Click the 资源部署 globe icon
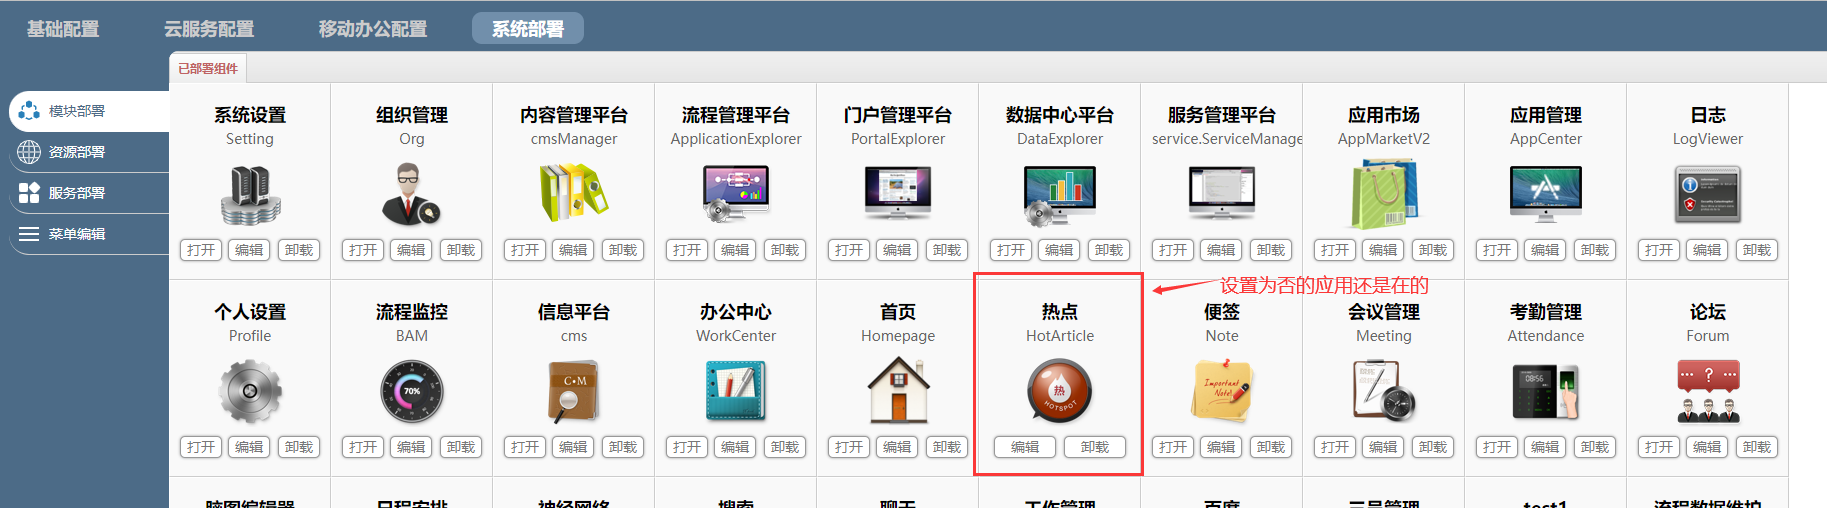This screenshot has height=508, width=1827. pos(29,152)
